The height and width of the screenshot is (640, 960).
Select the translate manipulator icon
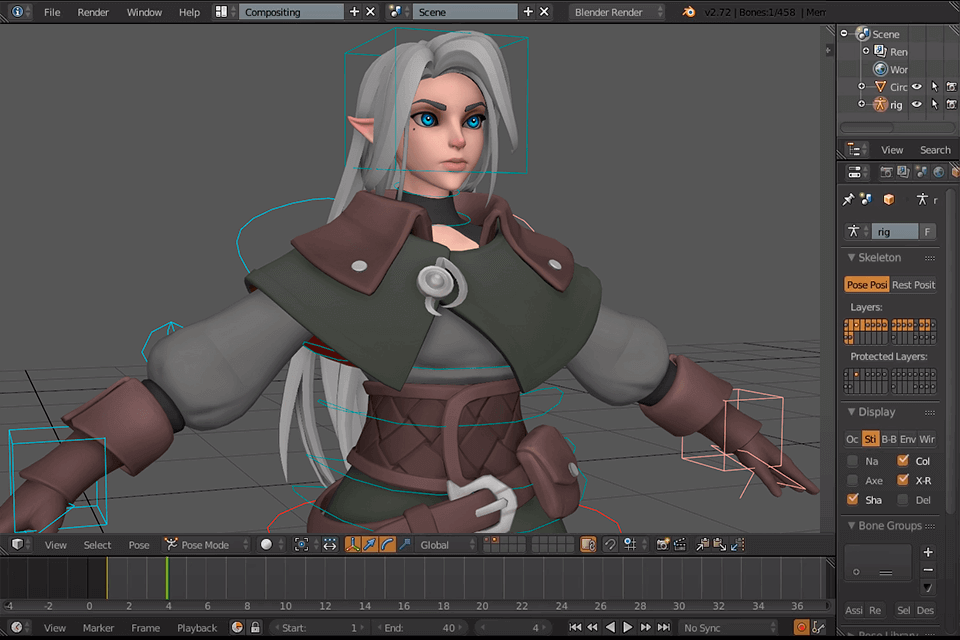pyautogui.click(x=370, y=545)
